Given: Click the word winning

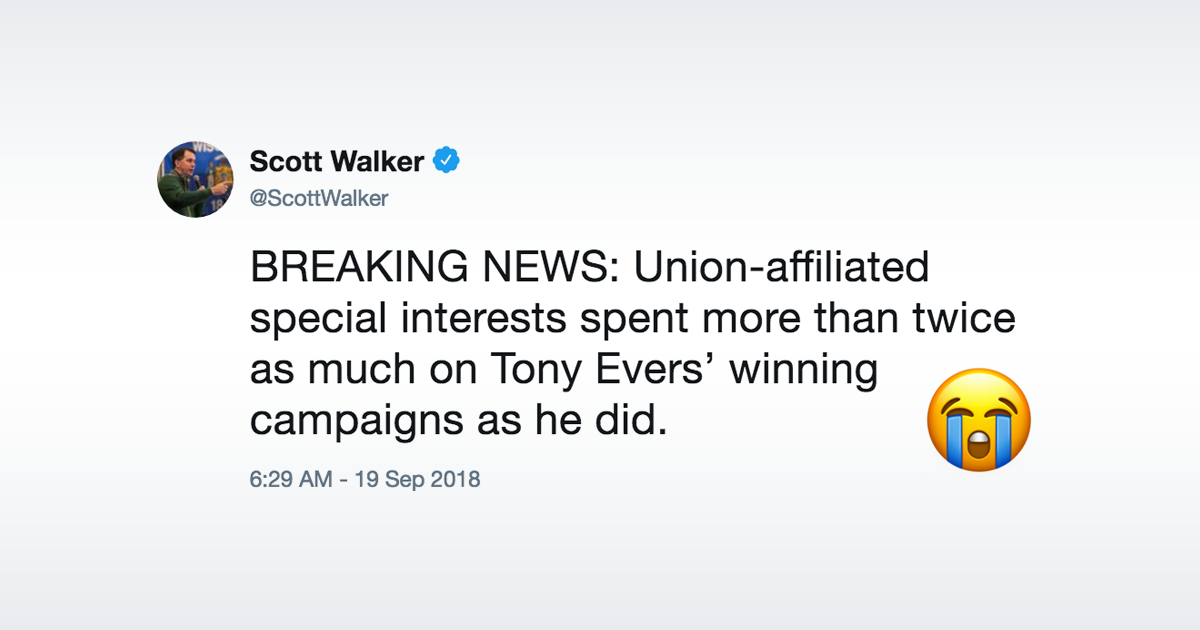Looking at the screenshot, I should pos(803,371).
